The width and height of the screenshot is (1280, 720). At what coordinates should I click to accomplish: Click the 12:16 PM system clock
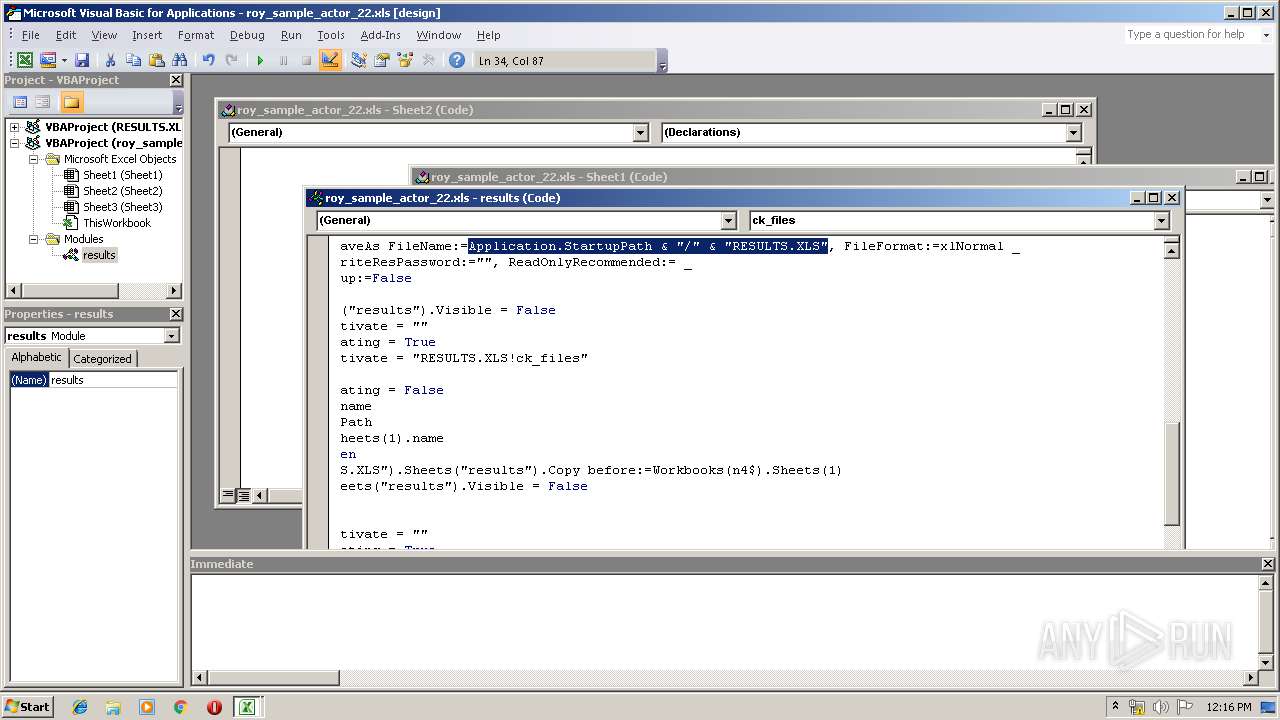point(1229,707)
